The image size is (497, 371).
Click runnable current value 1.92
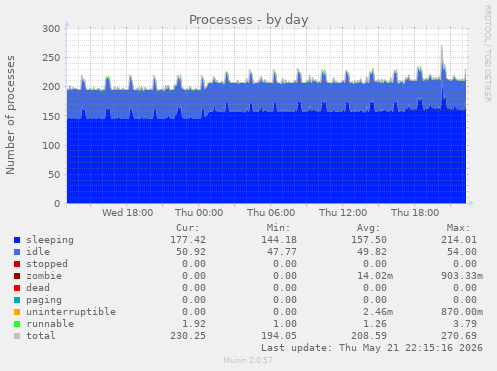tap(194, 324)
